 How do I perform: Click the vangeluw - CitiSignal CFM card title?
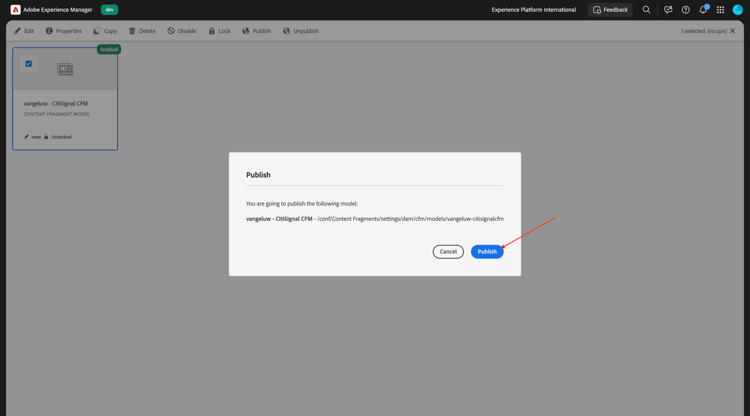pos(56,103)
